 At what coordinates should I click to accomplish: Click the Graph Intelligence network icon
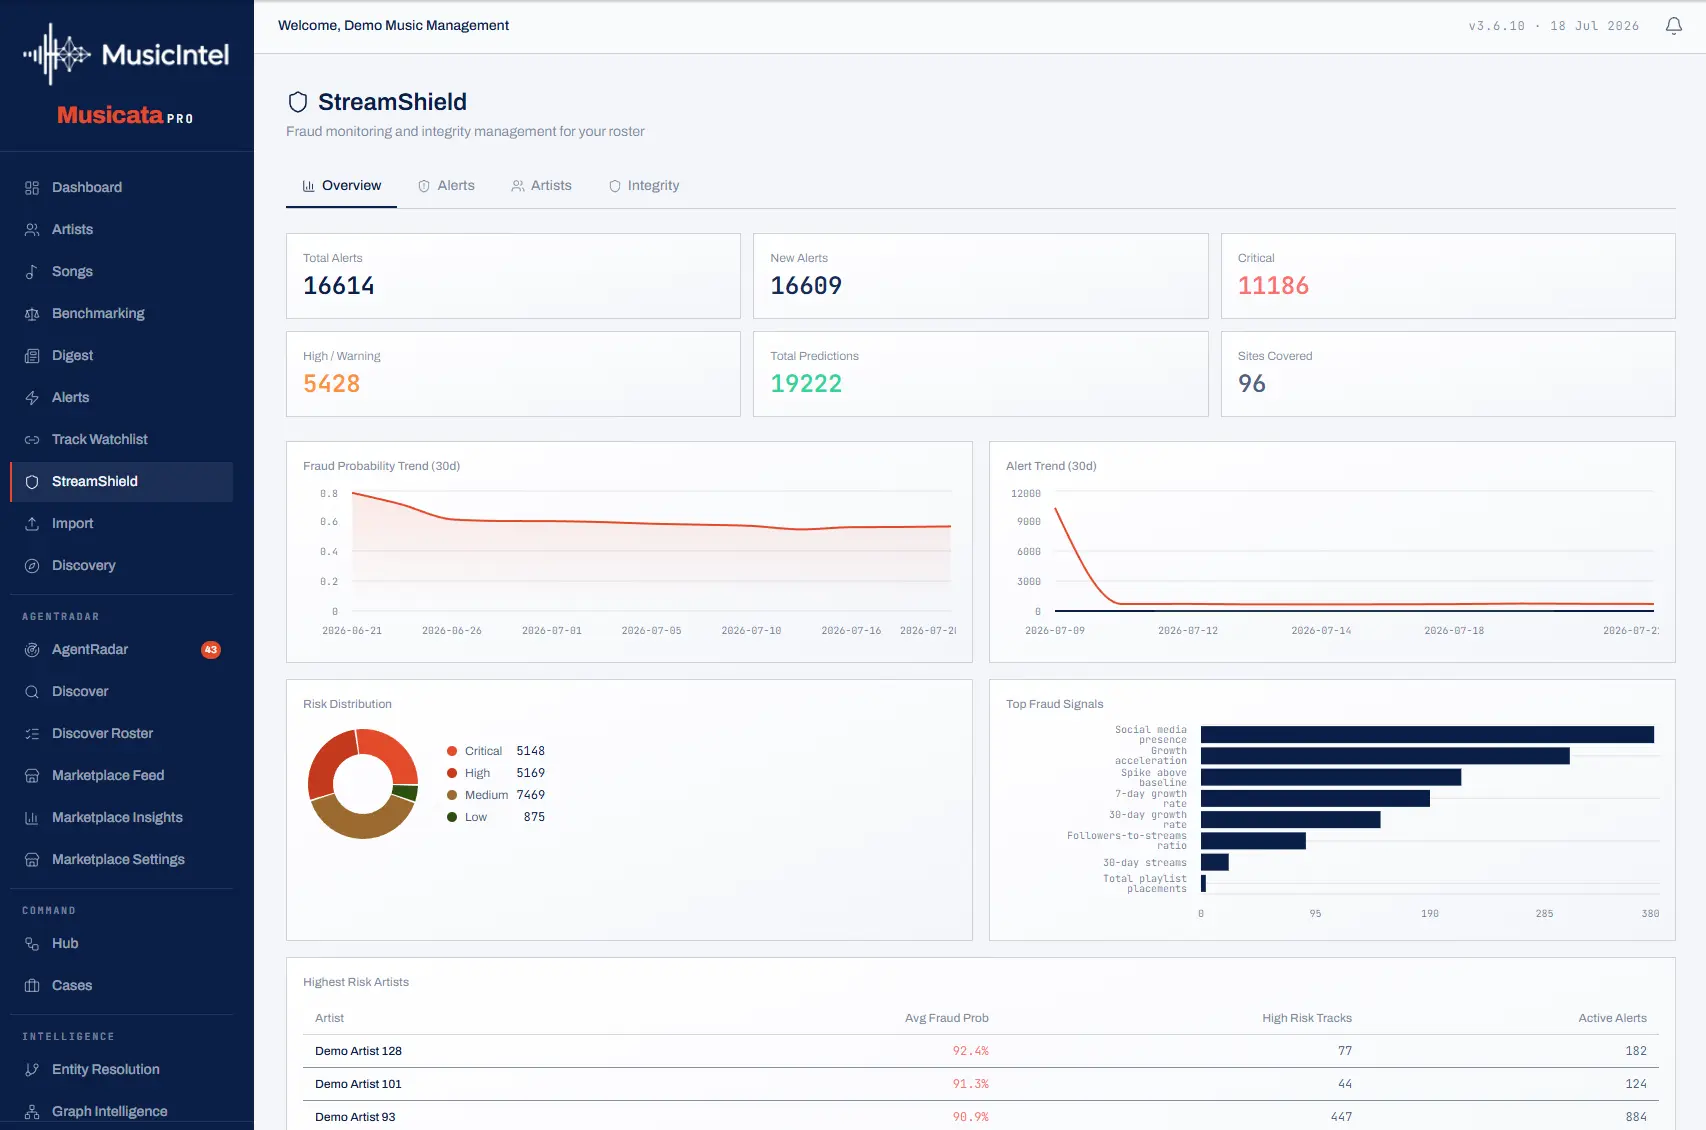(x=32, y=1112)
